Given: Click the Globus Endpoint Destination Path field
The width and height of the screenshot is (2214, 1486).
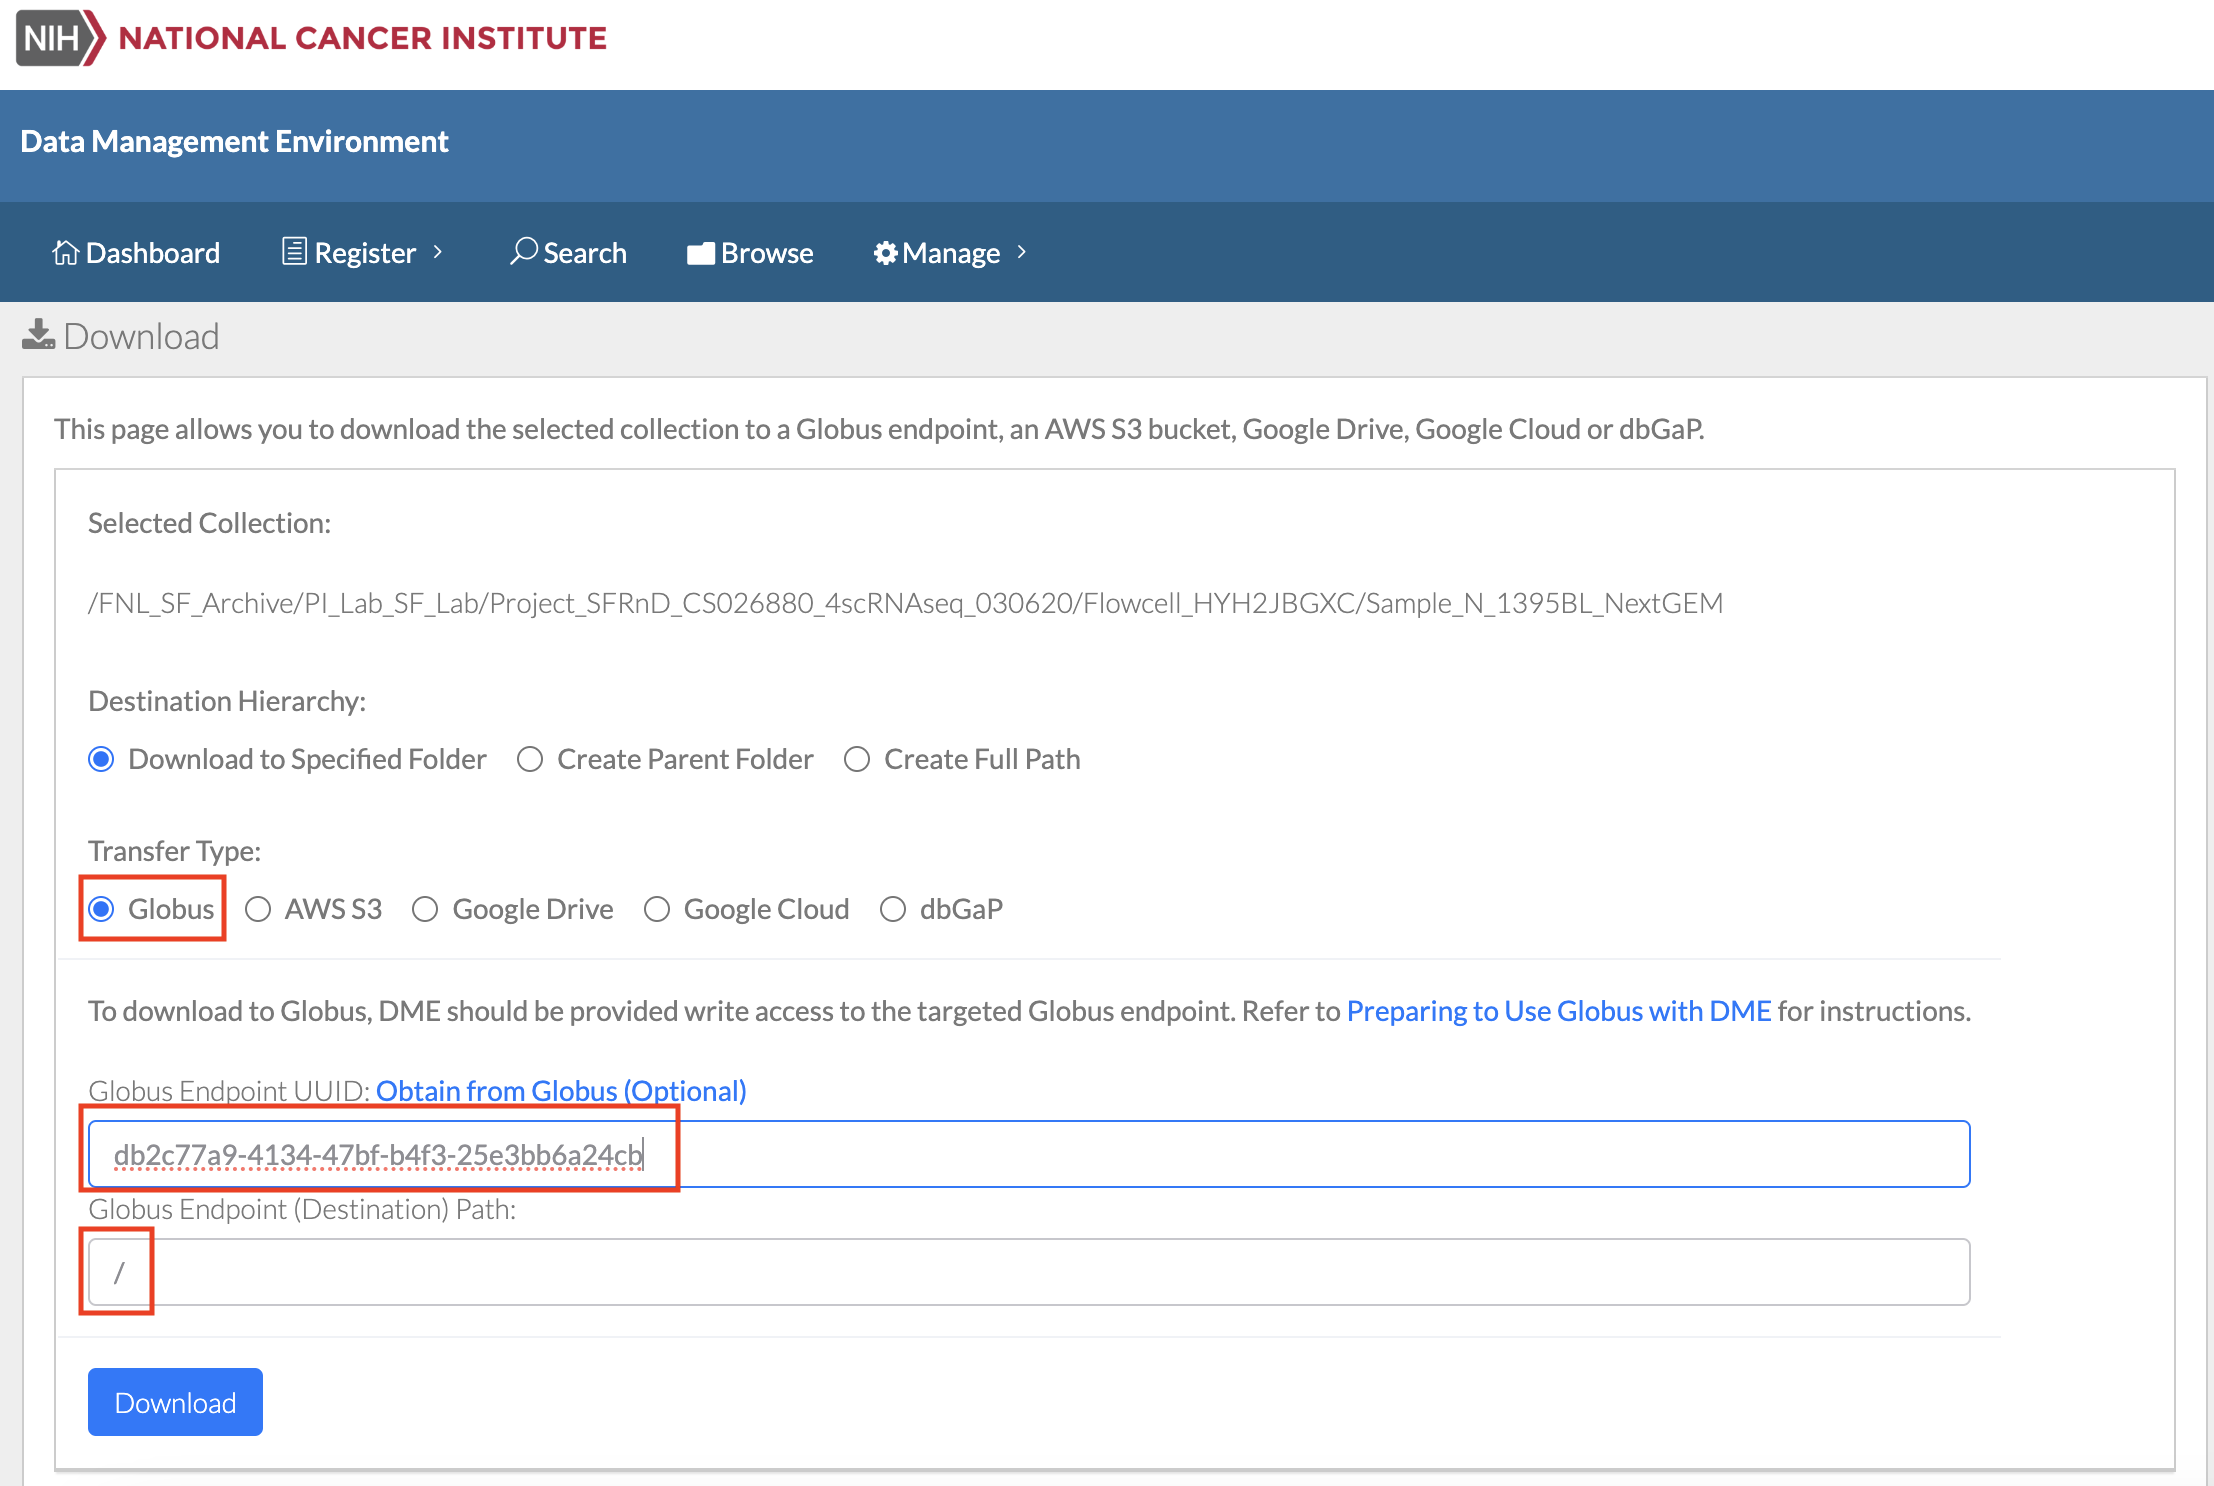Looking at the screenshot, I should pos(1028,1272).
